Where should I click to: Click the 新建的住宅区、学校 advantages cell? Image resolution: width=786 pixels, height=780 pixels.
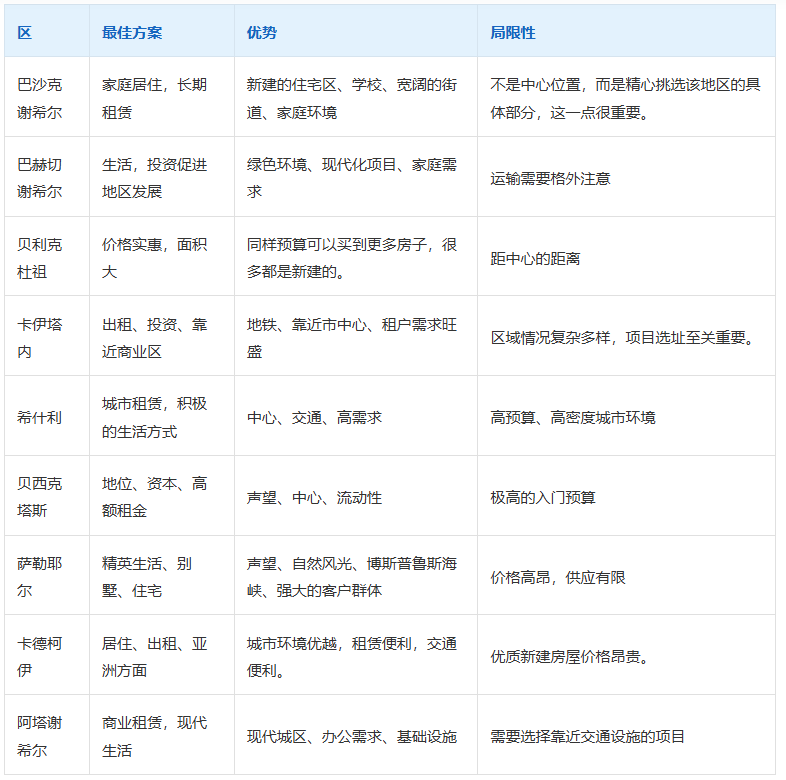pyautogui.click(x=356, y=97)
